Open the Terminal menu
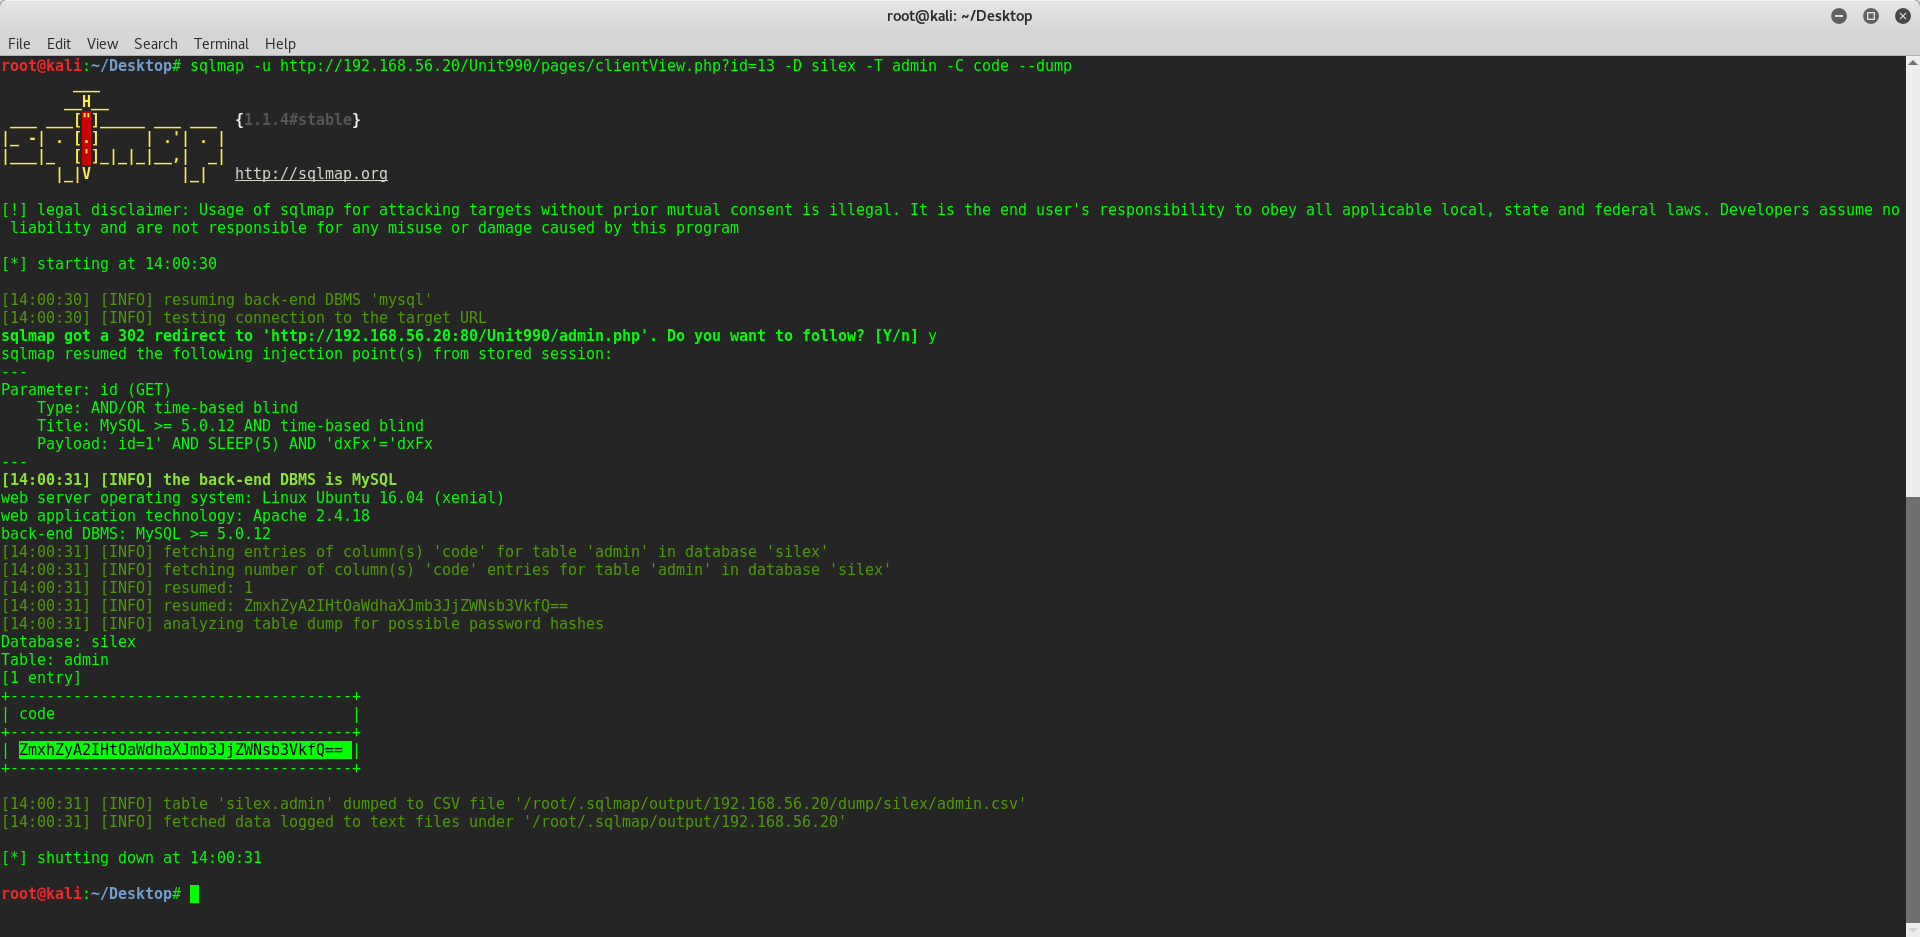 [221, 44]
